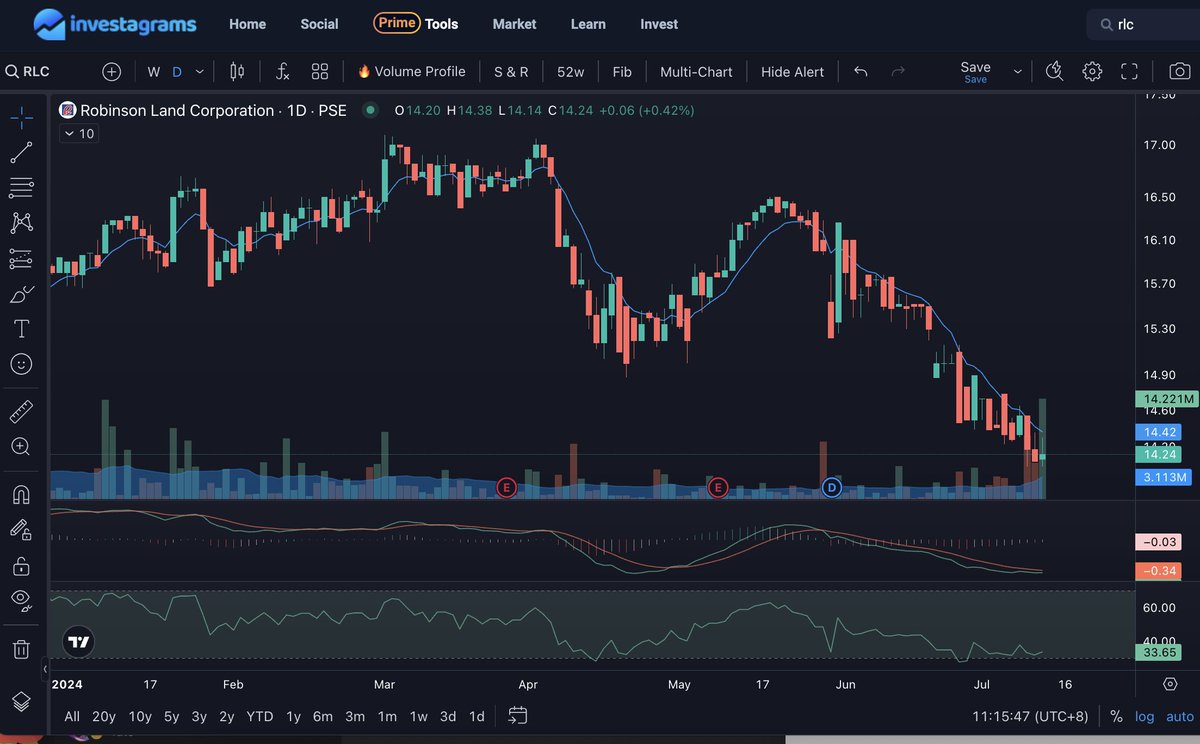Select the measure ruler tool
1200x744 pixels.
21,412
